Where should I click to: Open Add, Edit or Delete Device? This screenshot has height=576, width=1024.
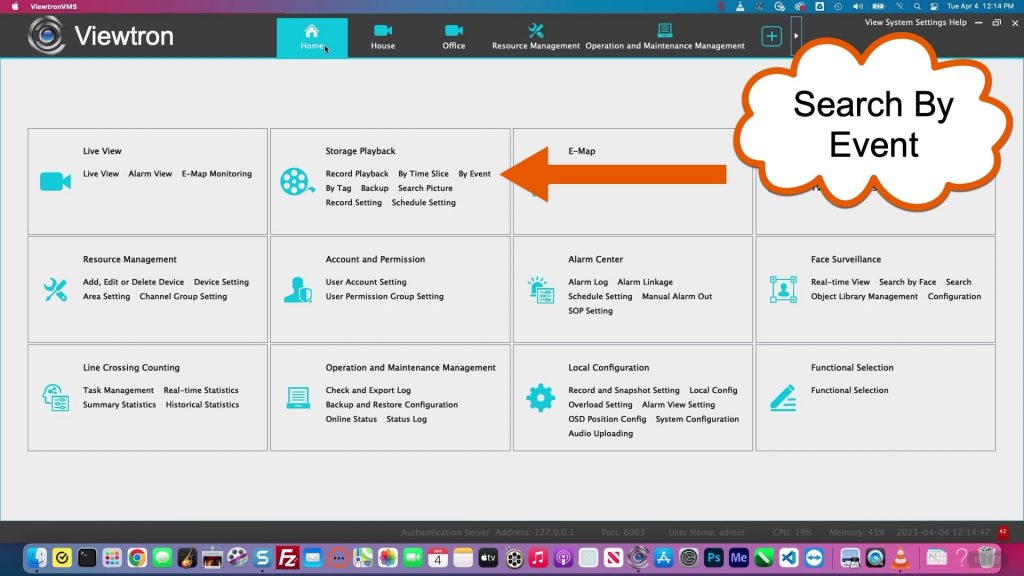[133, 282]
